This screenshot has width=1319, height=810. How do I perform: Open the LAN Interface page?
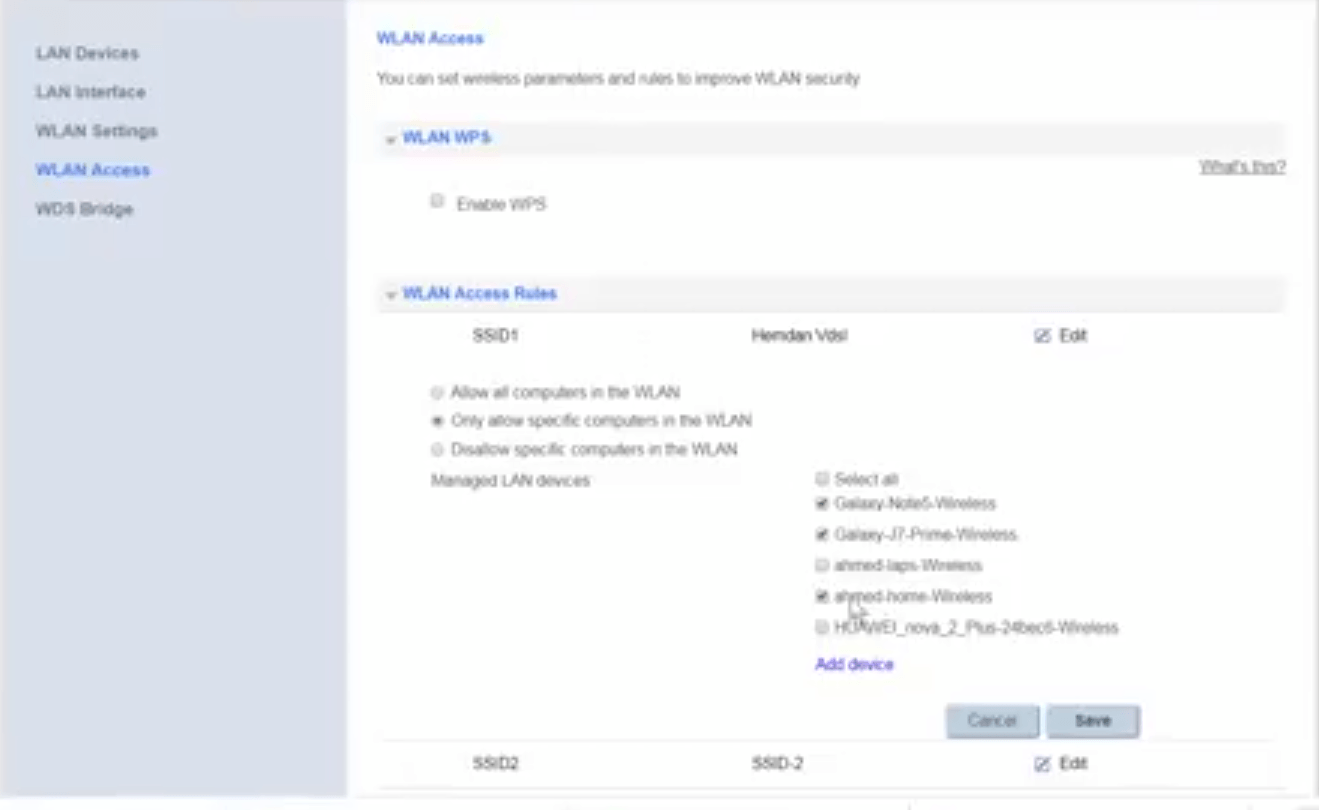point(90,92)
